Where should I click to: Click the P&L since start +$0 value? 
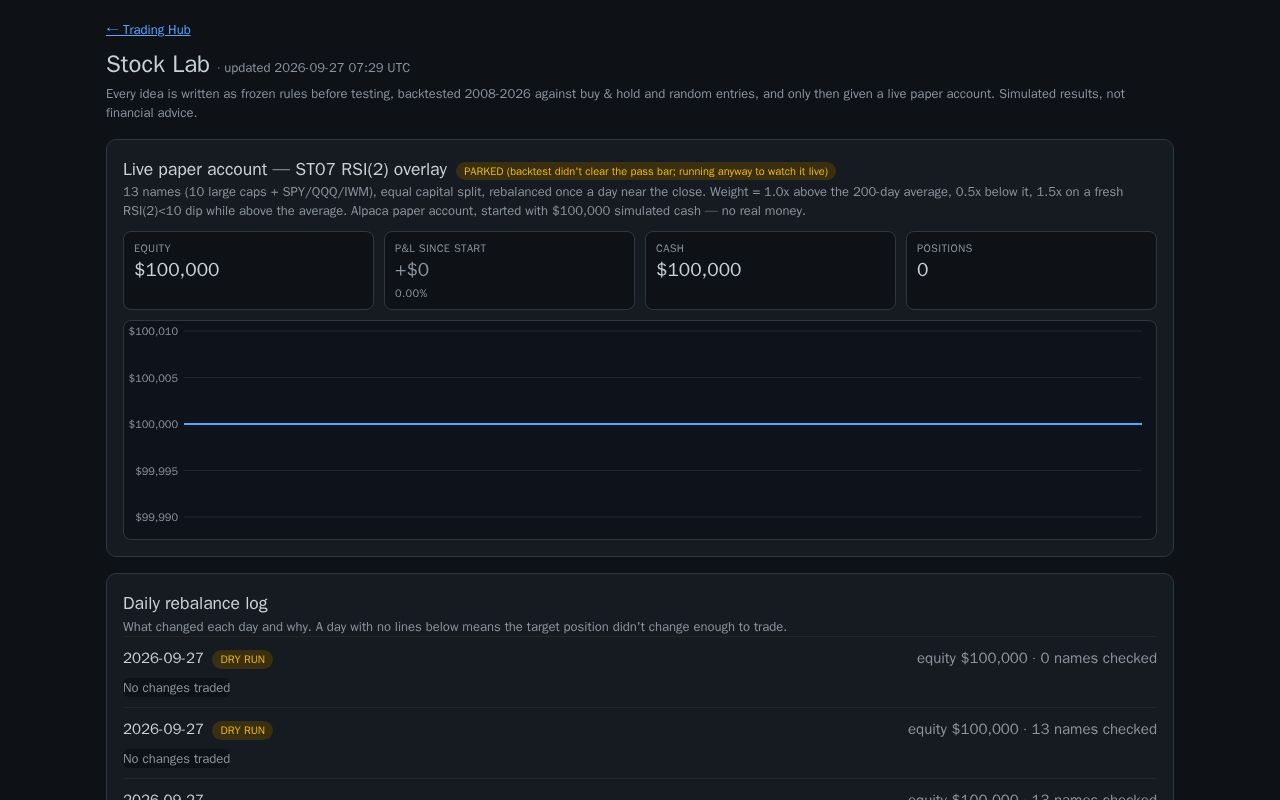pos(412,270)
